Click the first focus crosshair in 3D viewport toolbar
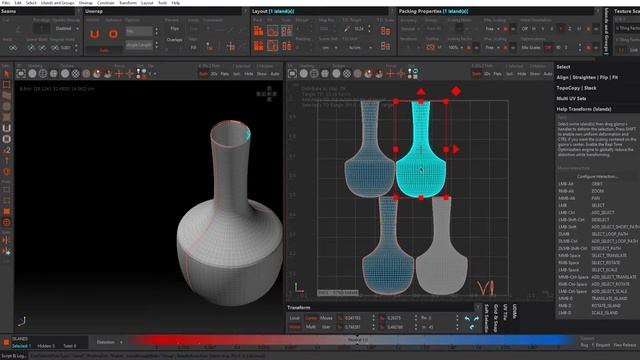The height and width of the screenshot is (360, 640). tap(119, 73)
